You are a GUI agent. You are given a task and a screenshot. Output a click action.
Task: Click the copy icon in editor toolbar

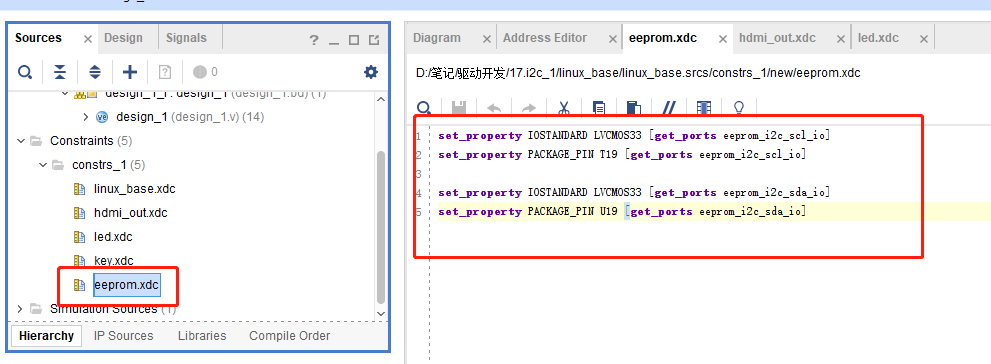click(599, 107)
